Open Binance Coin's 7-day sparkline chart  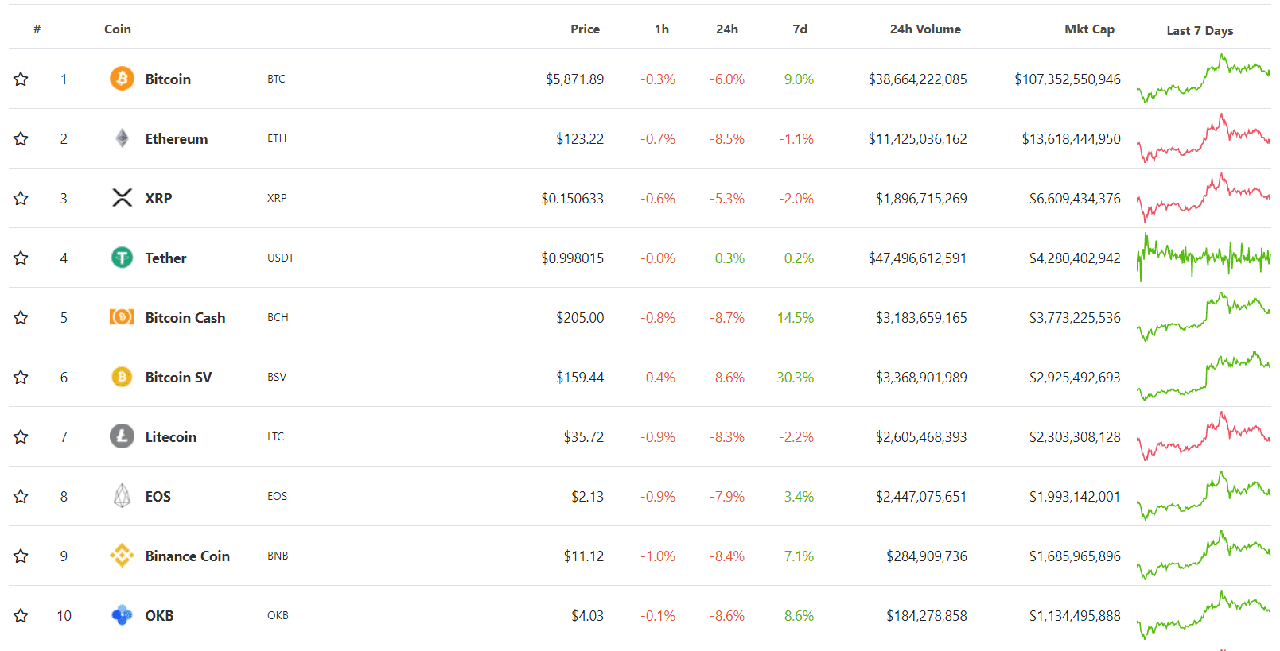pos(1203,555)
